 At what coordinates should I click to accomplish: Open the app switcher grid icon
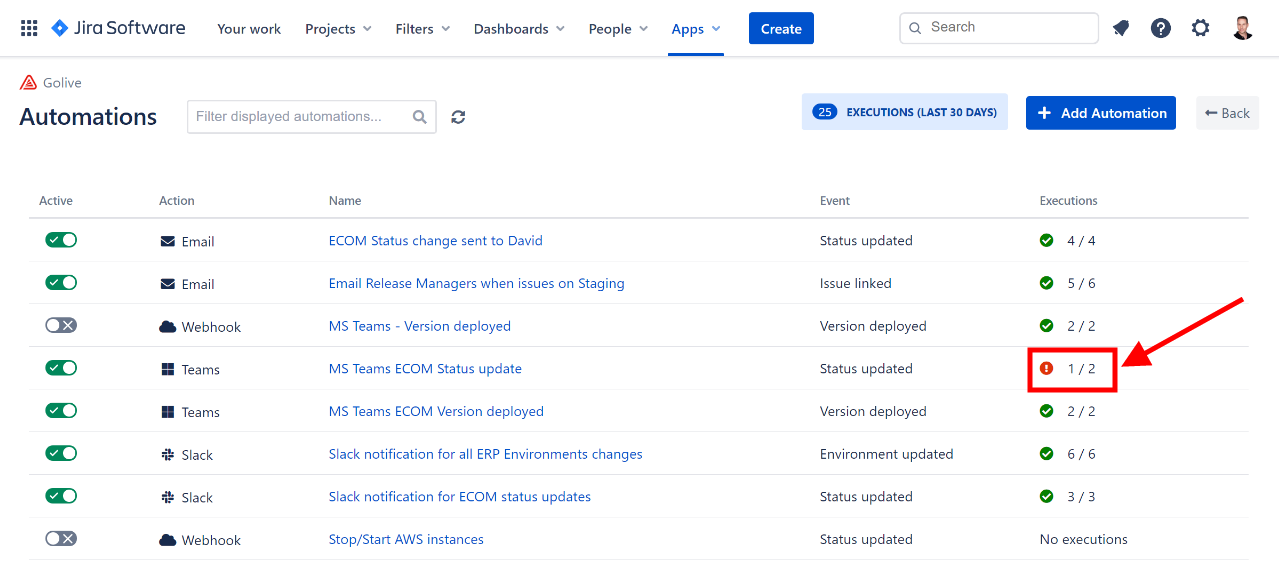coord(29,28)
